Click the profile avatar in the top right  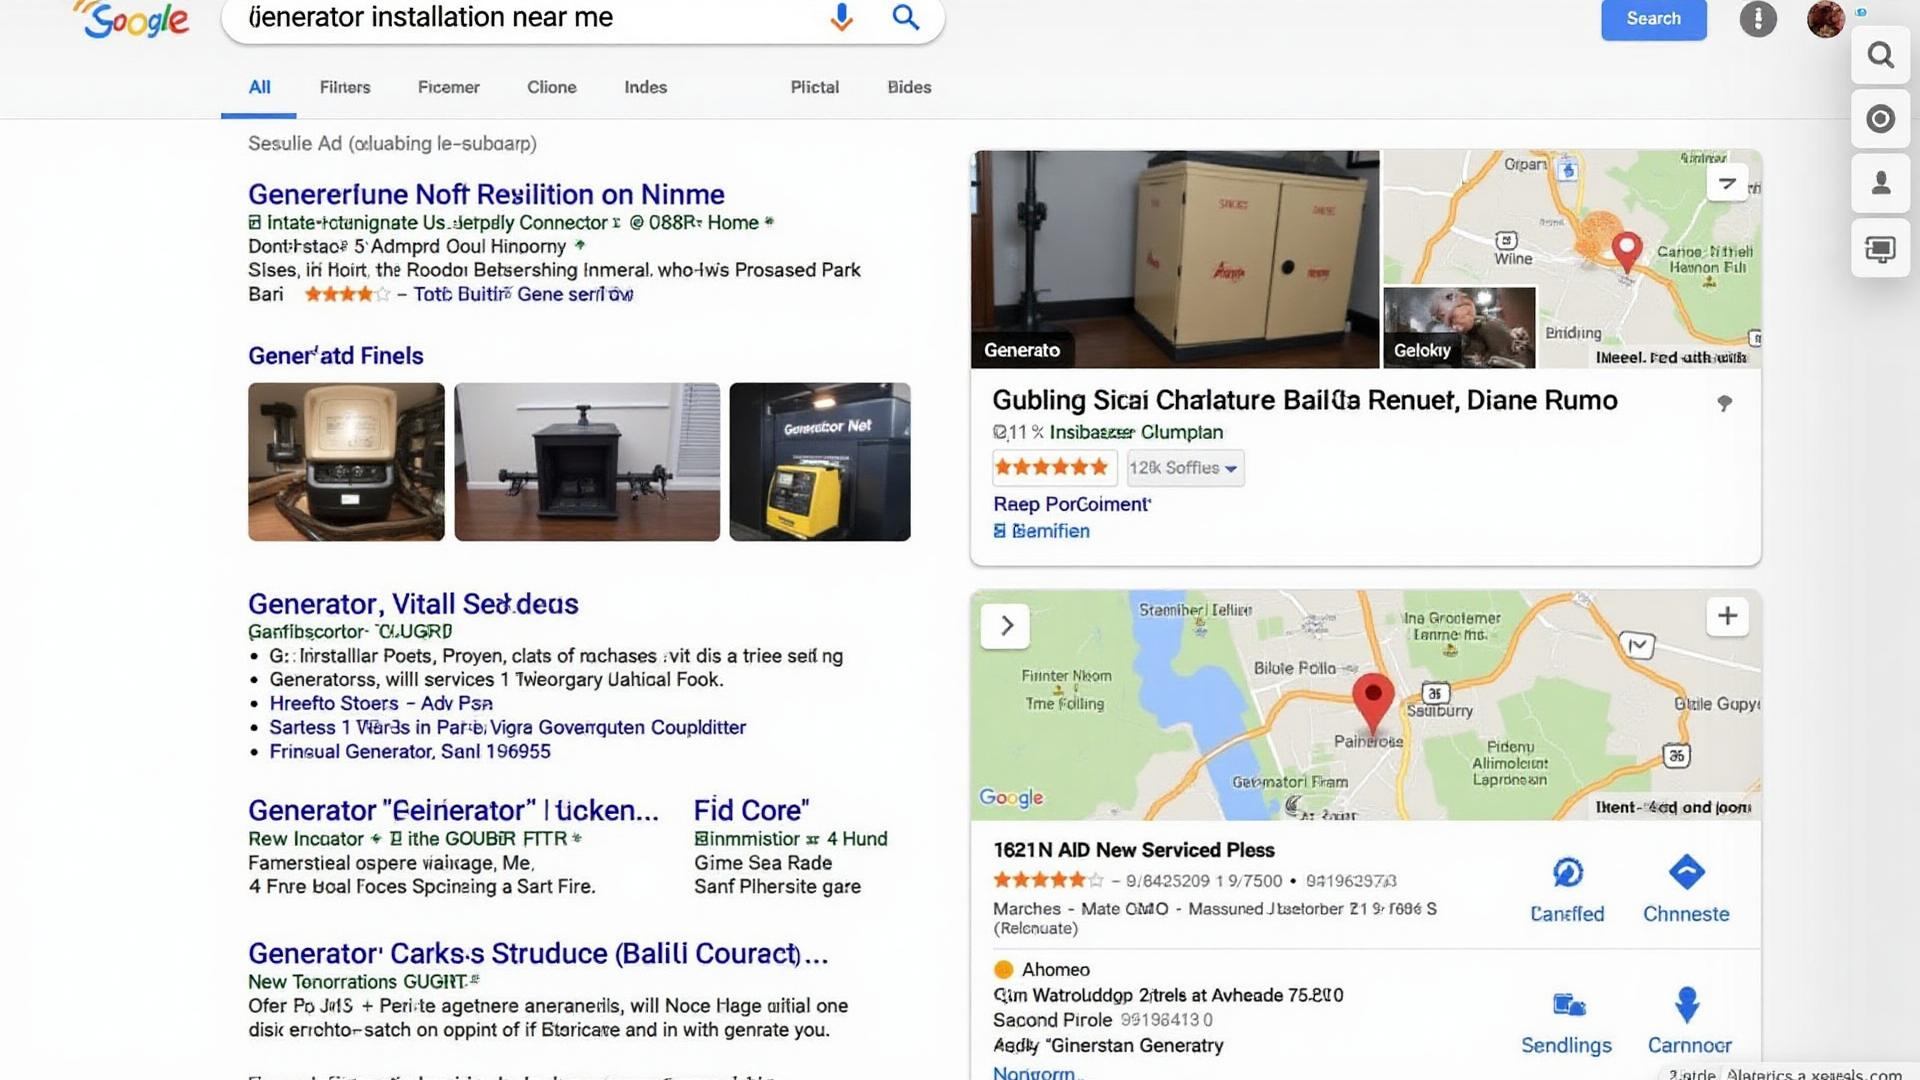pyautogui.click(x=1825, y=18)
